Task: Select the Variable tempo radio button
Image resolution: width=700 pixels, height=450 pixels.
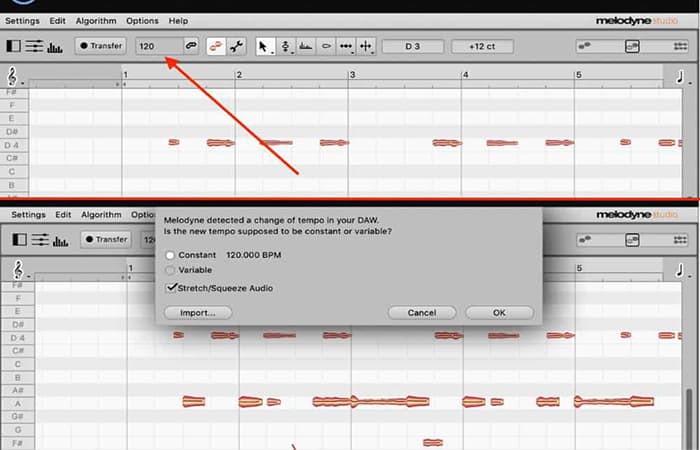Action: click(x=170, y=270)
